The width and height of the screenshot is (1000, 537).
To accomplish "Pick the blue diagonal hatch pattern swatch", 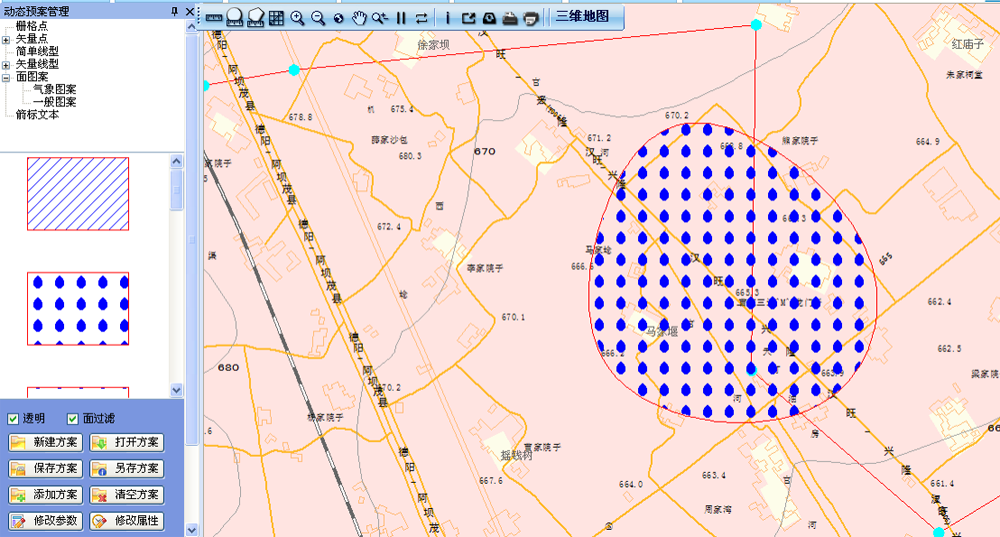I will coord(78,194).
